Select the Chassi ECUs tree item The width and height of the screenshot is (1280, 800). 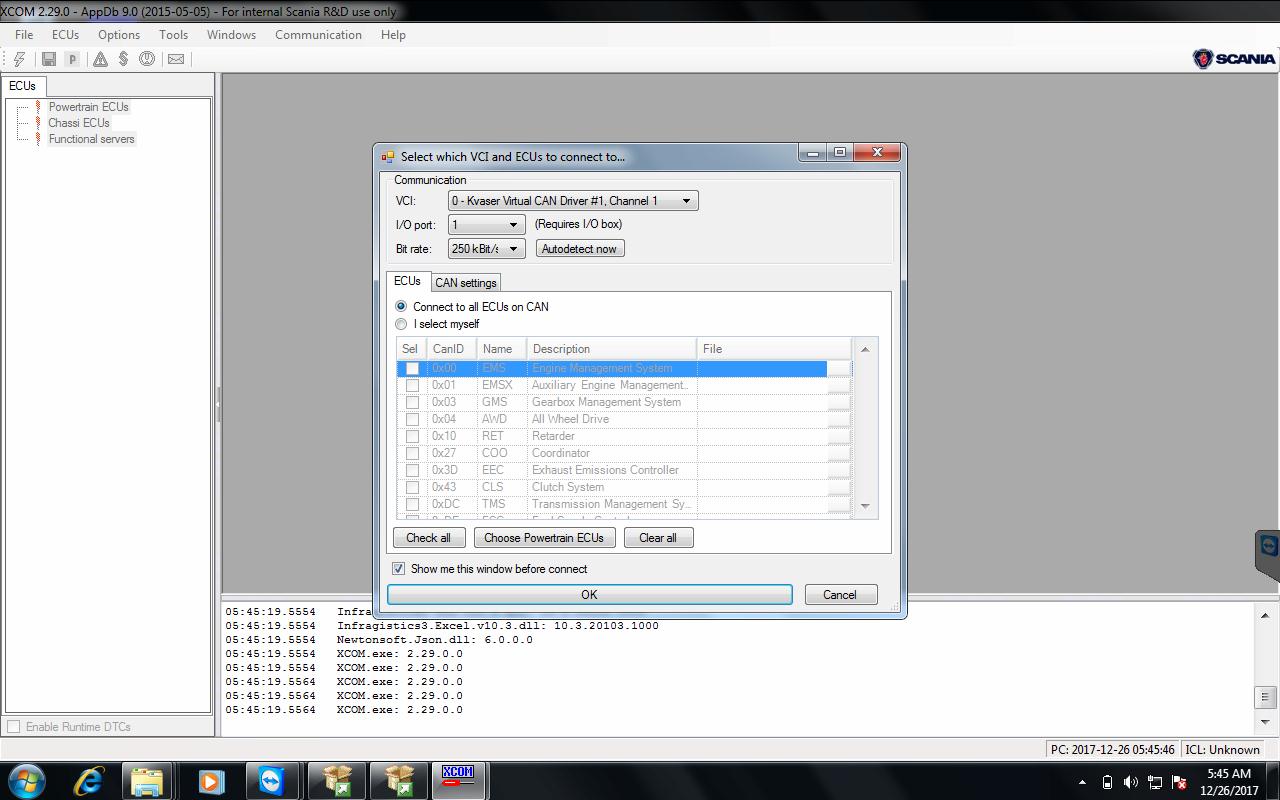click(79, 123)
